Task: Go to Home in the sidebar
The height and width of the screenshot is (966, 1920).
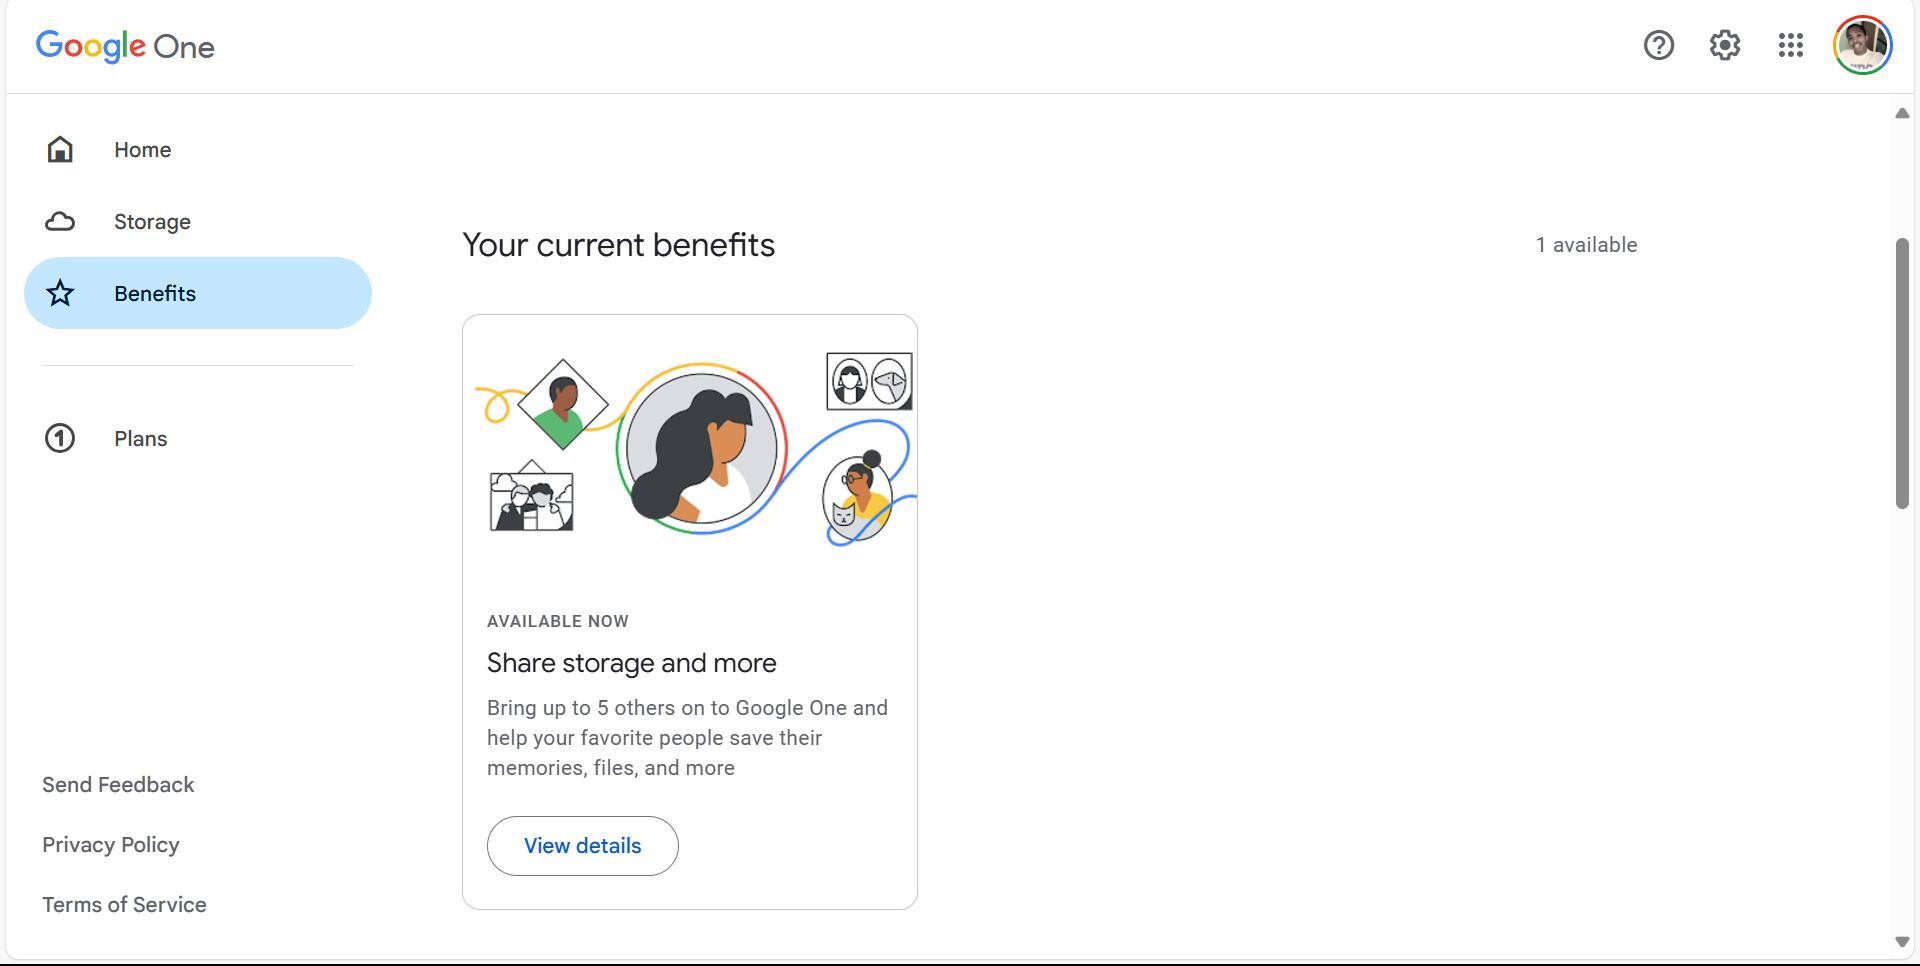Action: [x=142, y=150]
